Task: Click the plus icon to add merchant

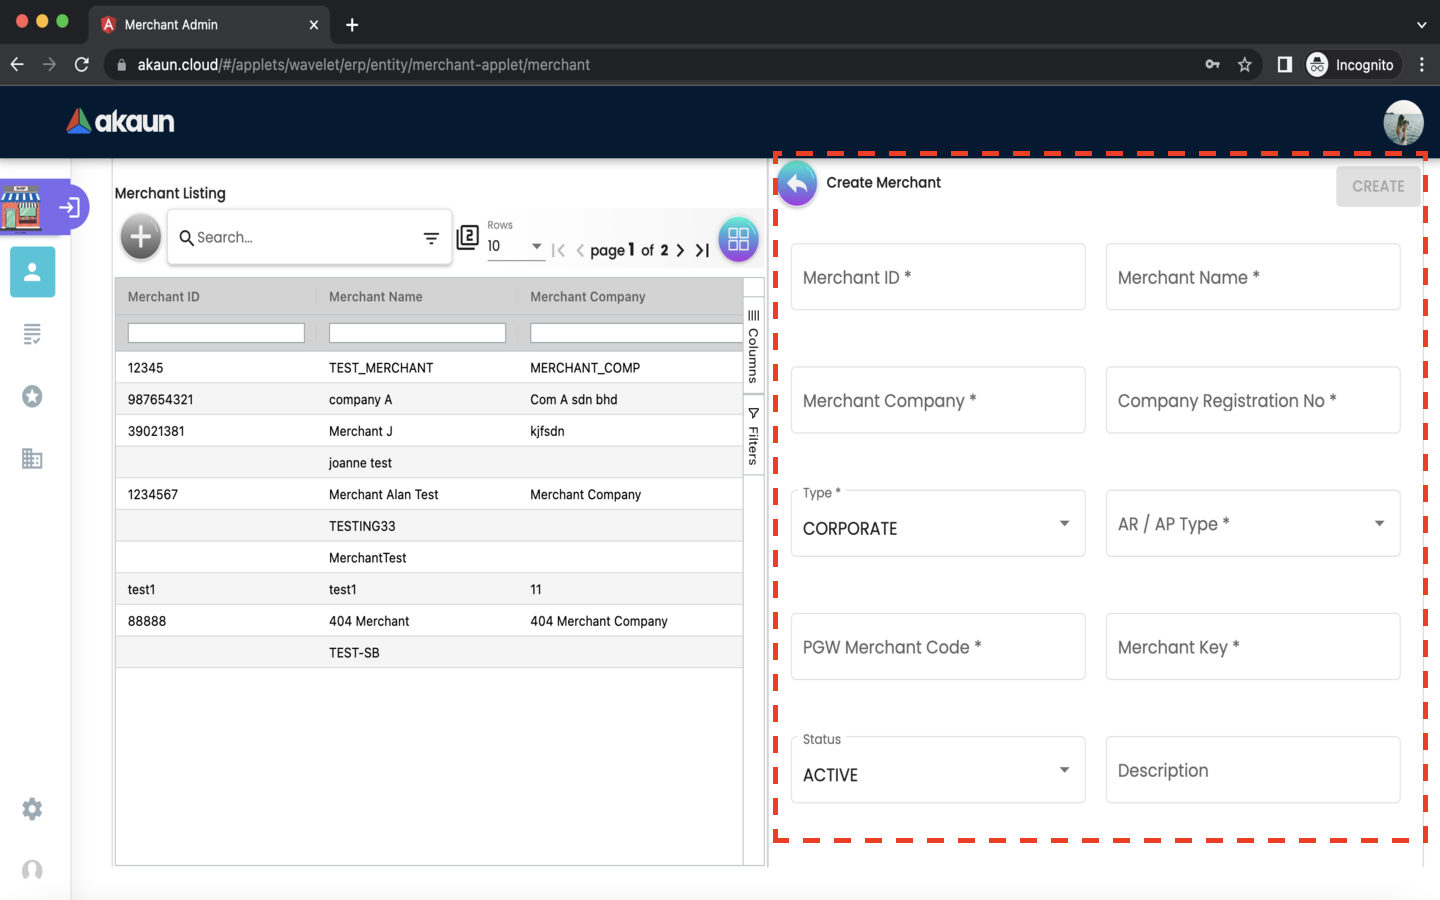Action: pyautogui.click(x=141, y=237)
